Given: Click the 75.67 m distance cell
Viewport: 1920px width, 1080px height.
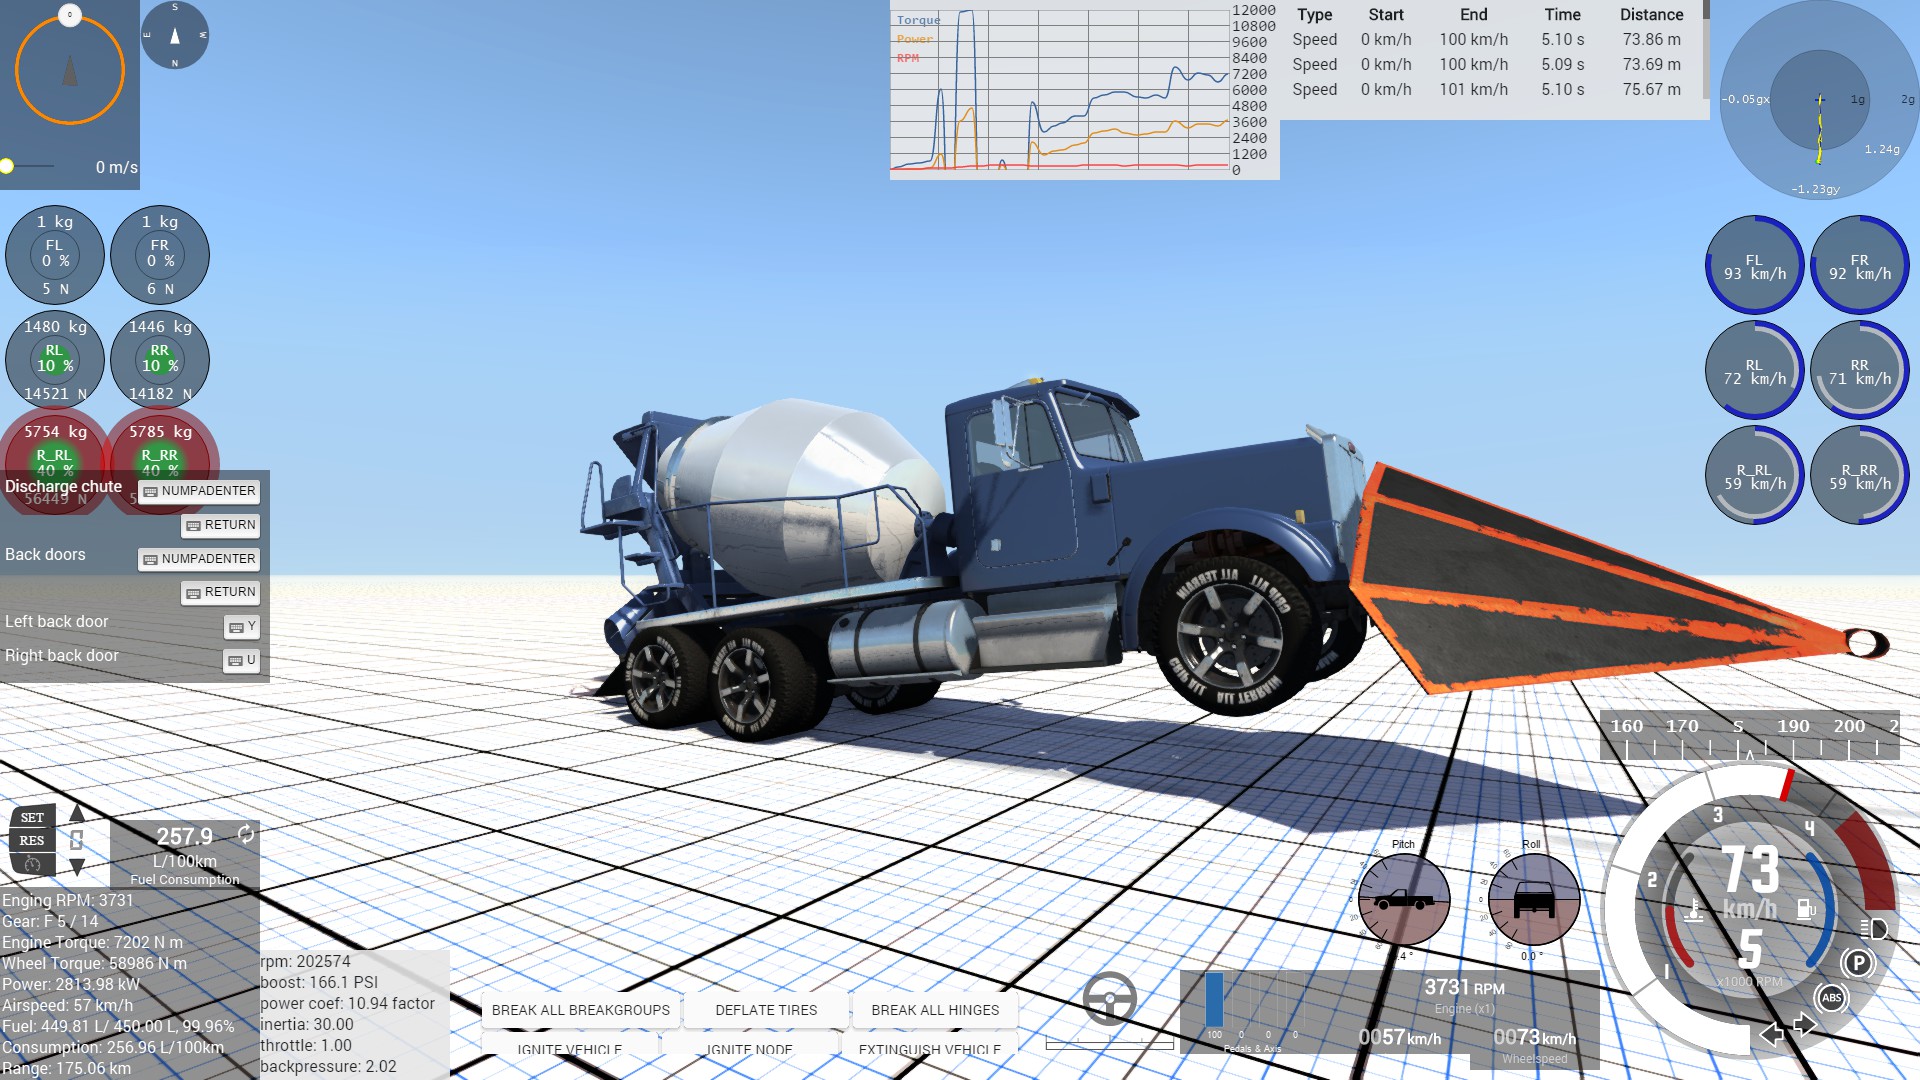Looking at the screenshot, I should tap(1651, 89).
